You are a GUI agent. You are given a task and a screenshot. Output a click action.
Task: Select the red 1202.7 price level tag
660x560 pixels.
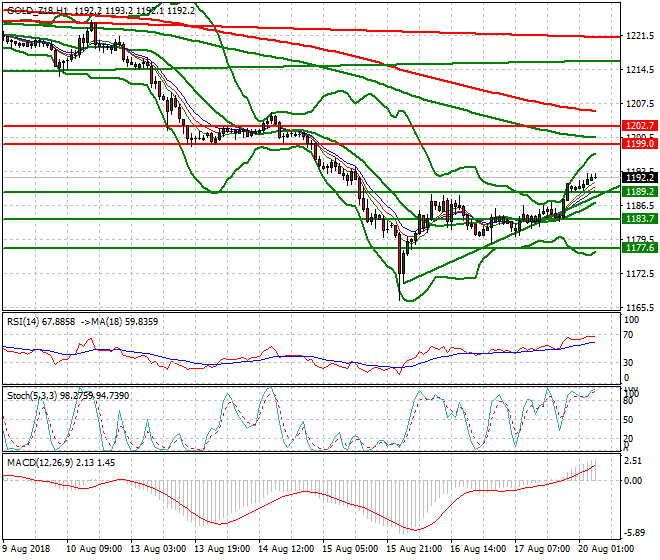point(638,126)
